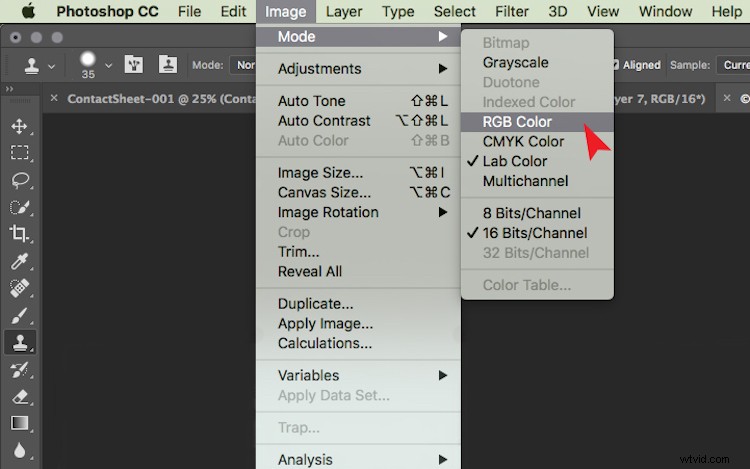750x469 pixels.
Task: Select the Brush tool
Action: pos(19,316)
